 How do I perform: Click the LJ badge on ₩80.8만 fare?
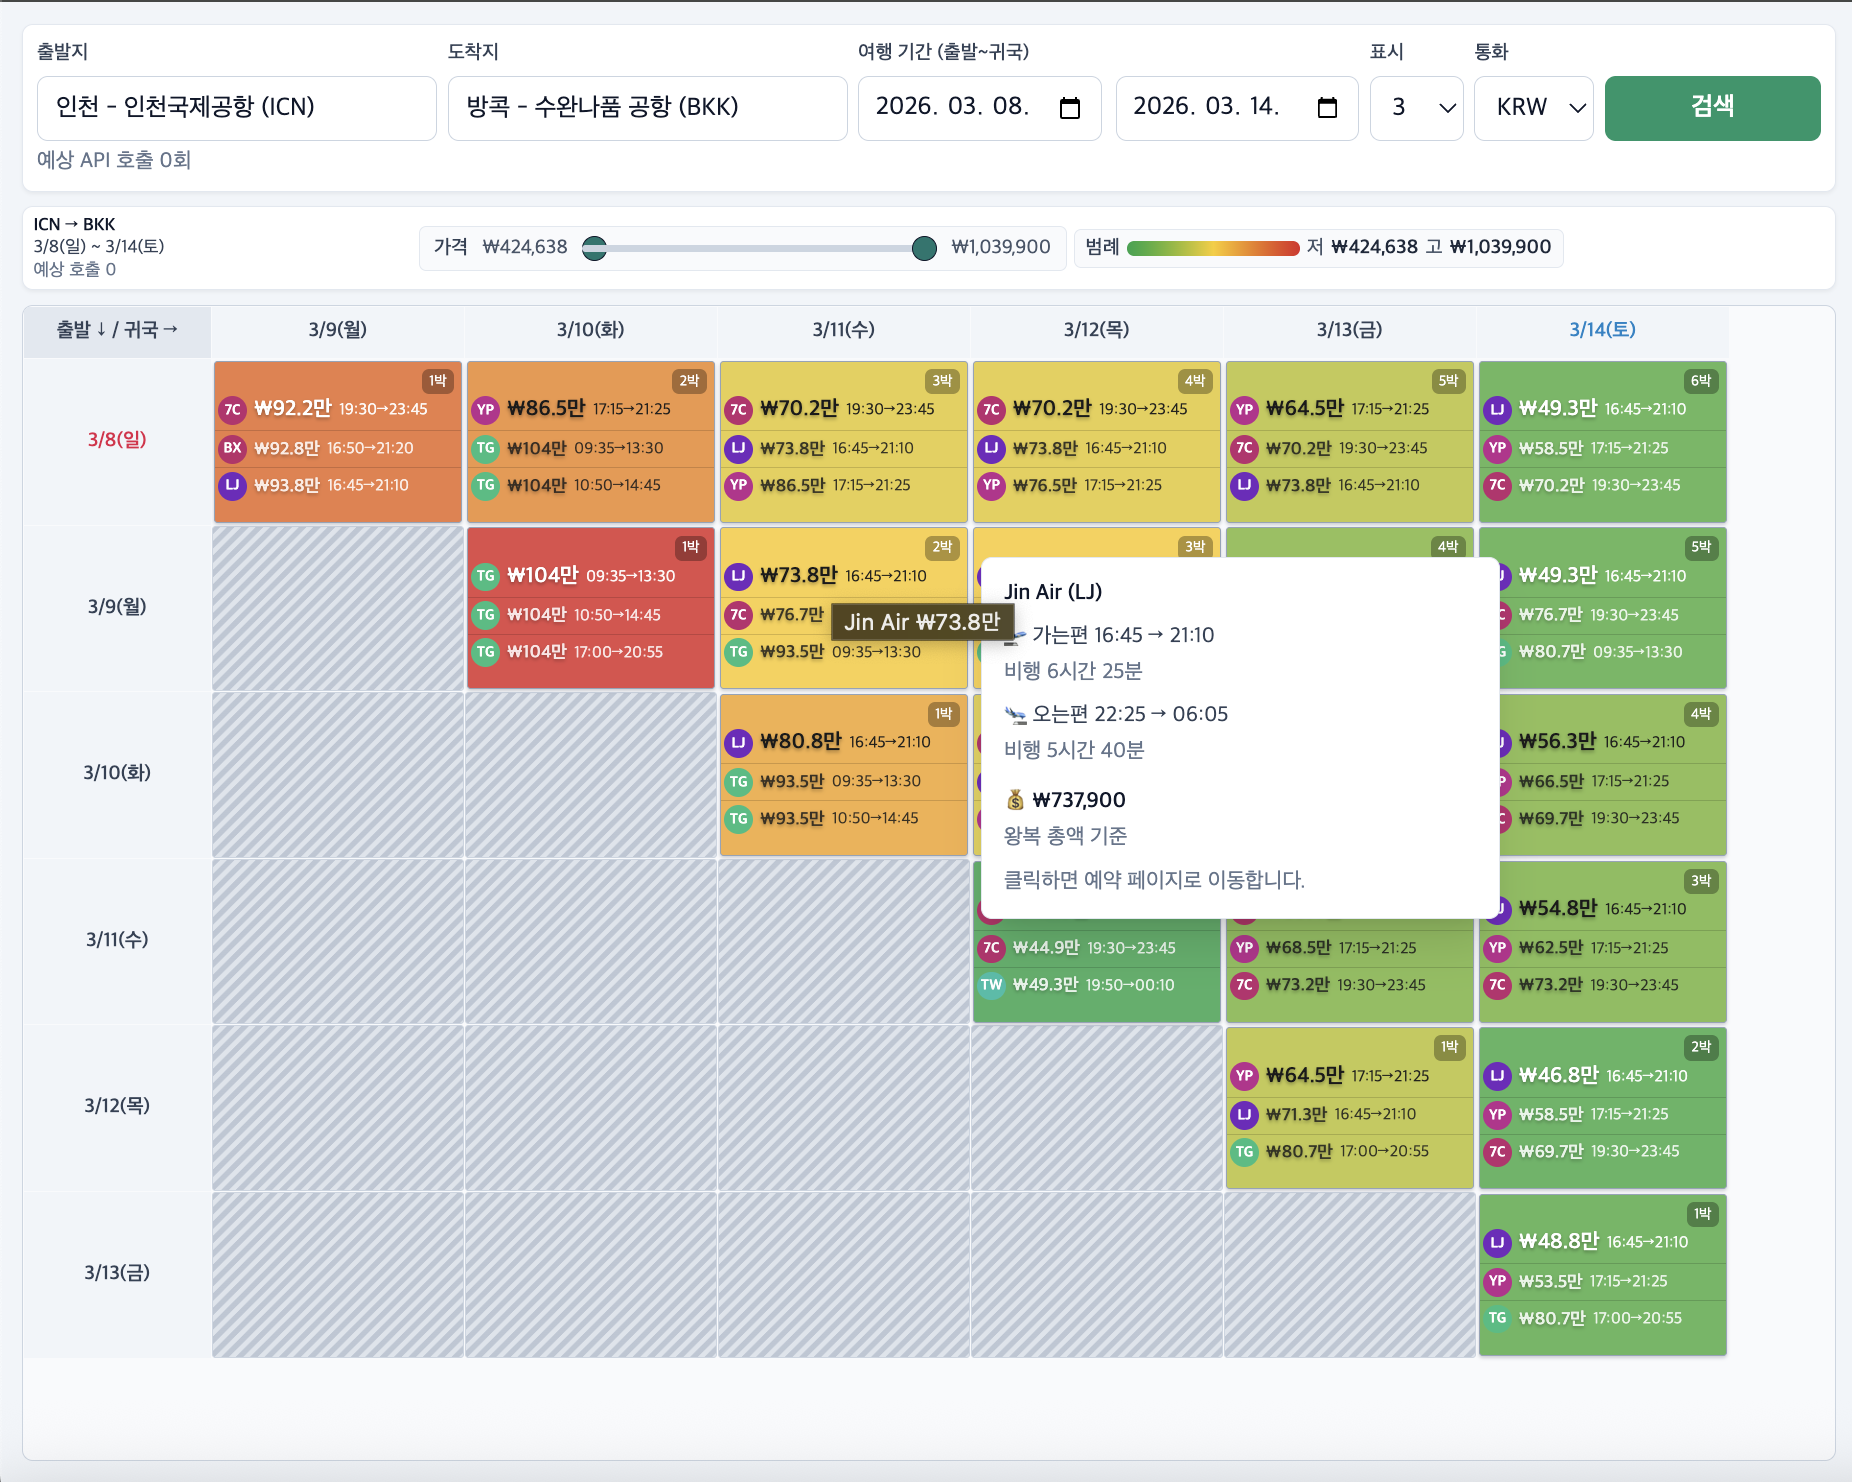coord(738,742)
